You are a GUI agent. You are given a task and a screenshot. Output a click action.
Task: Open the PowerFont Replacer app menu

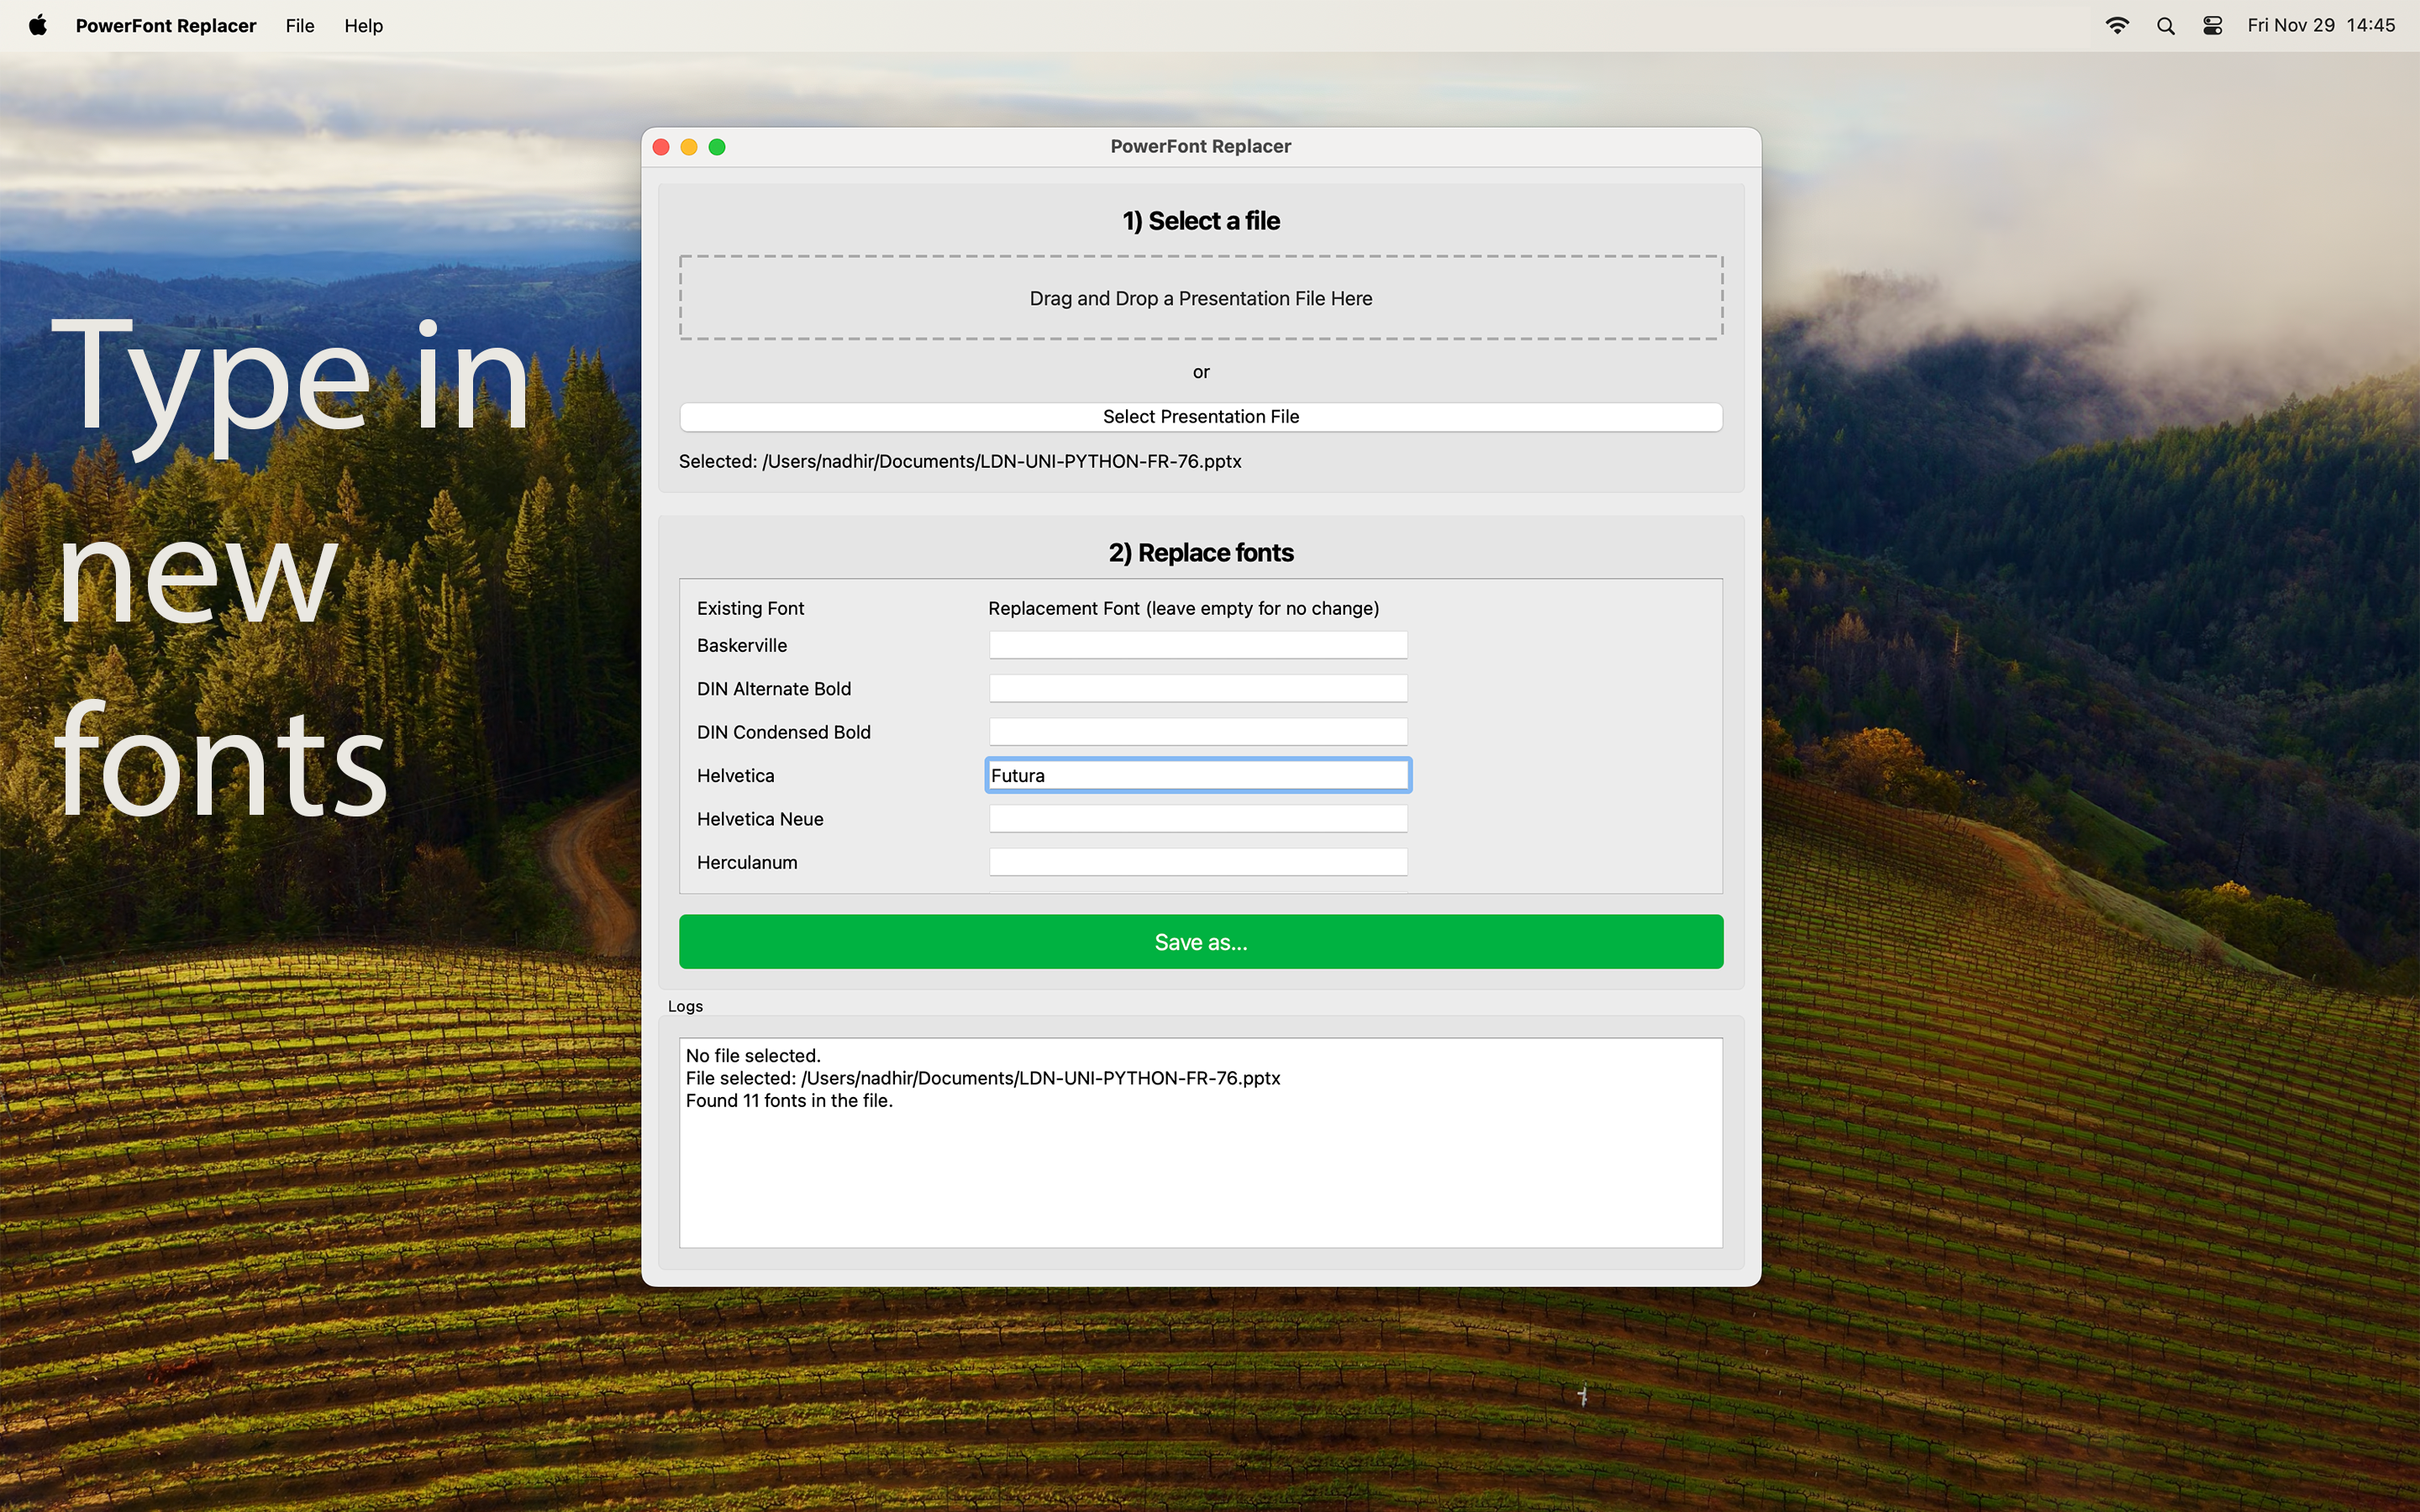(x=166, y=26)
